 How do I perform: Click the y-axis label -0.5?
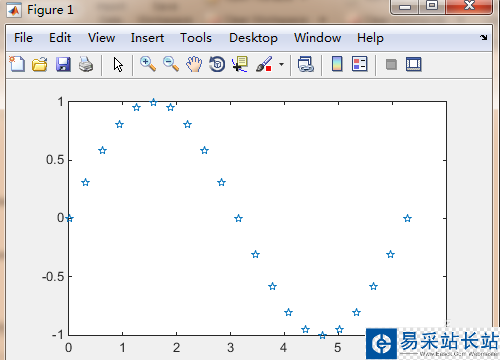click(53, 276)
